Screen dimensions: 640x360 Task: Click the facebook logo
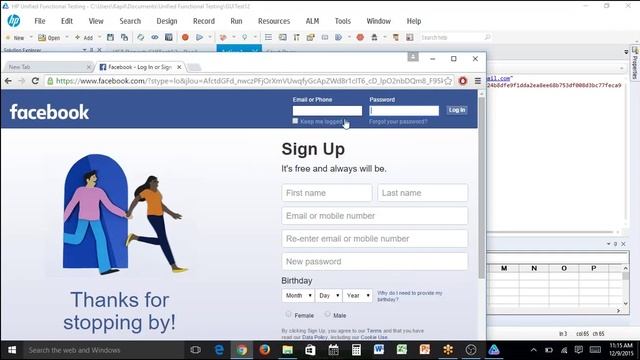click(49, 112)
